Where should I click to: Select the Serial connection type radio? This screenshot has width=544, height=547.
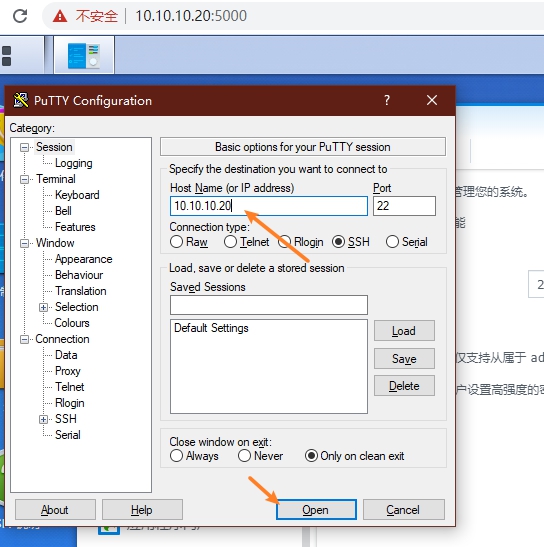pos(392,242)
